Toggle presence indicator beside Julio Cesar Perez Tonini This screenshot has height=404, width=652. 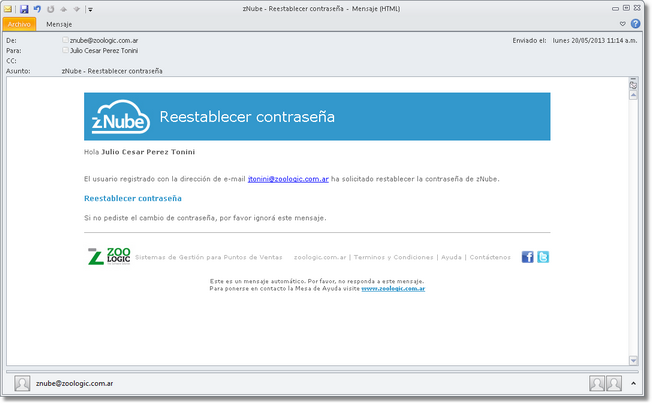(x=65, y=50)
